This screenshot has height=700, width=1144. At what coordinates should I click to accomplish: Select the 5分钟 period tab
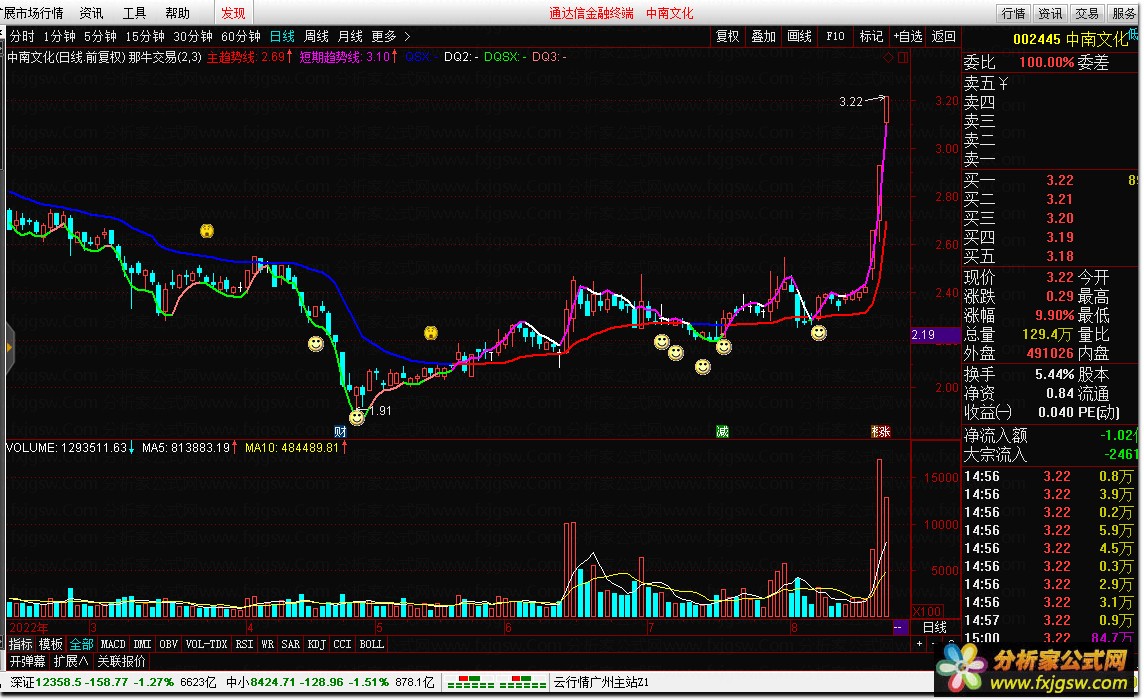[x=100, y=36]
